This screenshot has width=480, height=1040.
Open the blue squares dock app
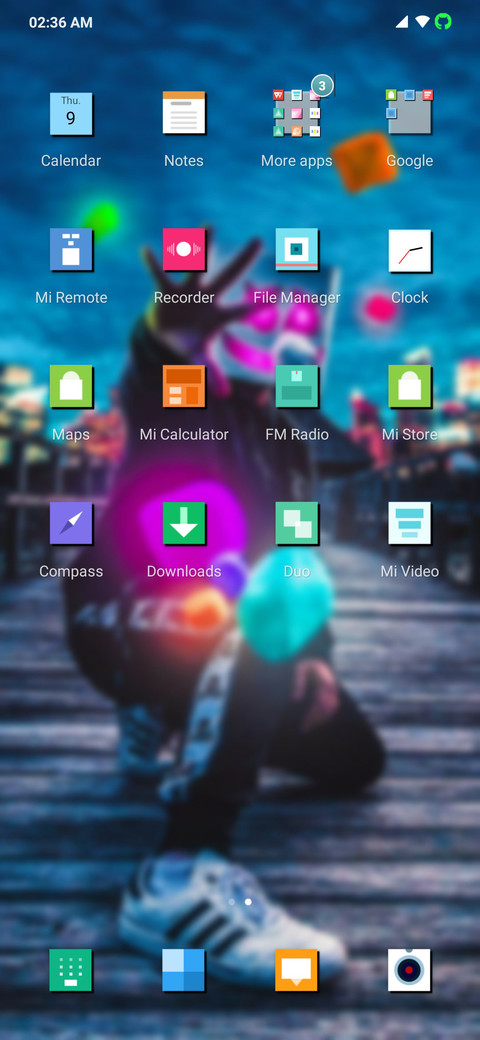[x=184, y=970]
